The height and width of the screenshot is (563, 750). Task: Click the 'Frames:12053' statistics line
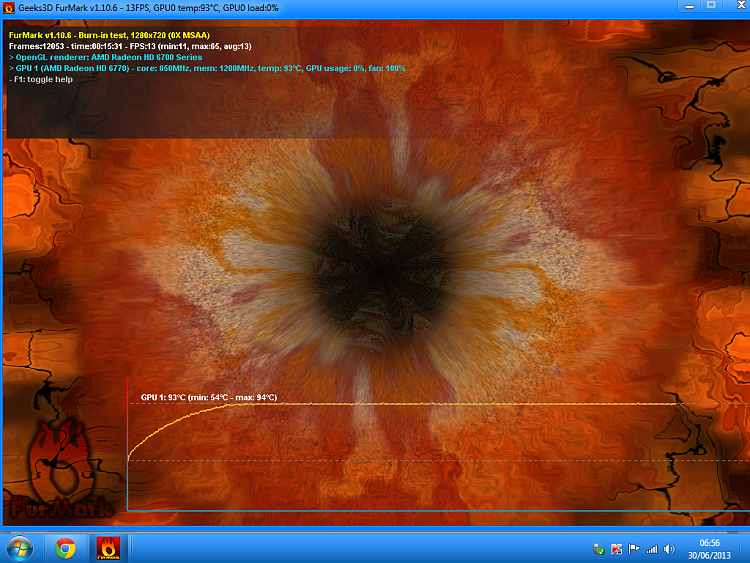[130, 46]
